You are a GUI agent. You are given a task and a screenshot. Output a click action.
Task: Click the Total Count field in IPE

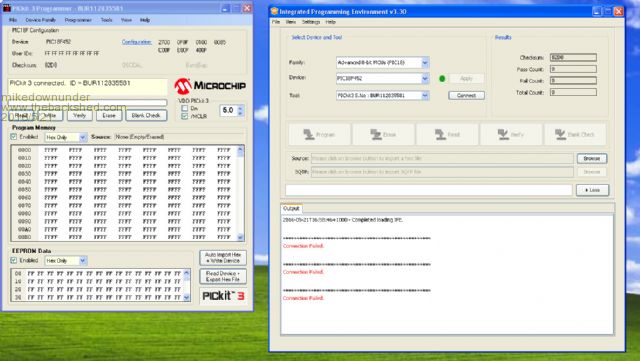pyautogui.click(x=573, y=93)
